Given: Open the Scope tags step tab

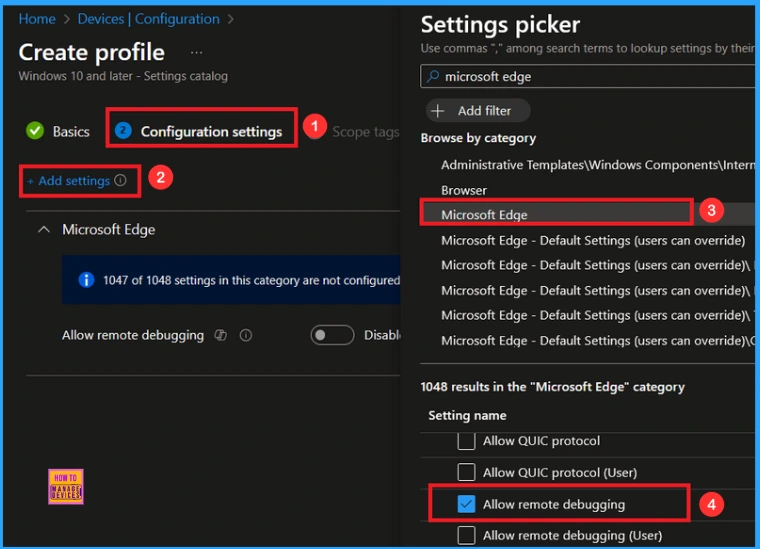Looking at the screenshot, I should point(365,132).
